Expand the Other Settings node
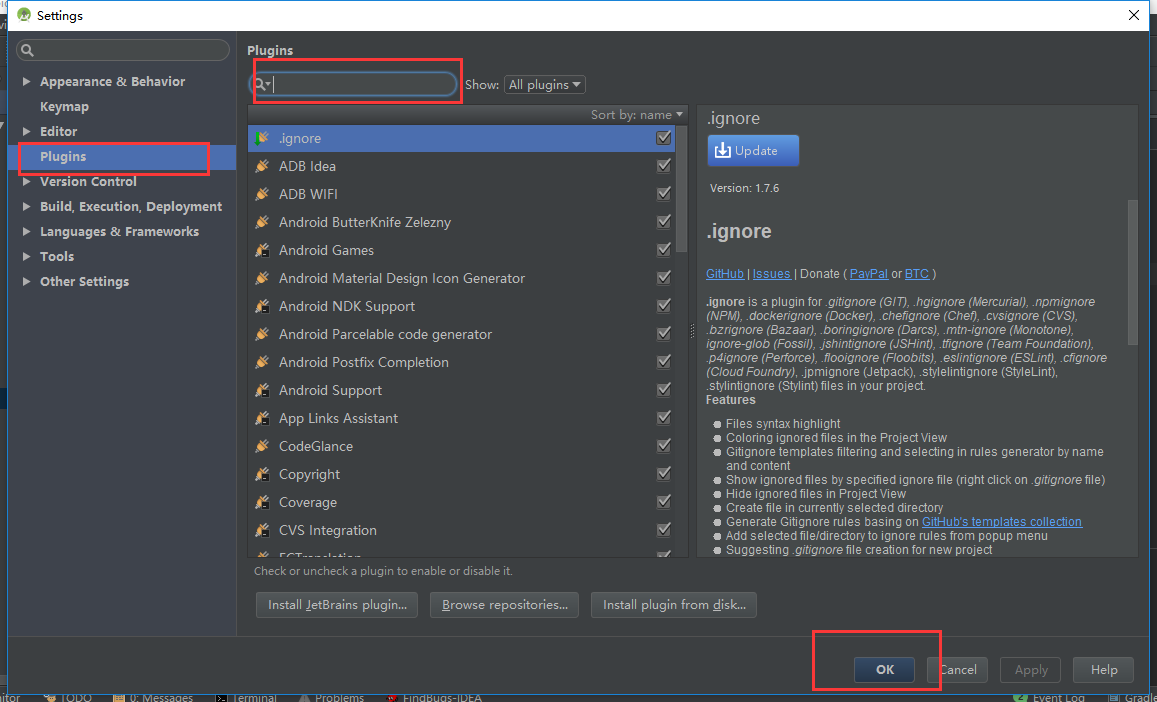 27,282
